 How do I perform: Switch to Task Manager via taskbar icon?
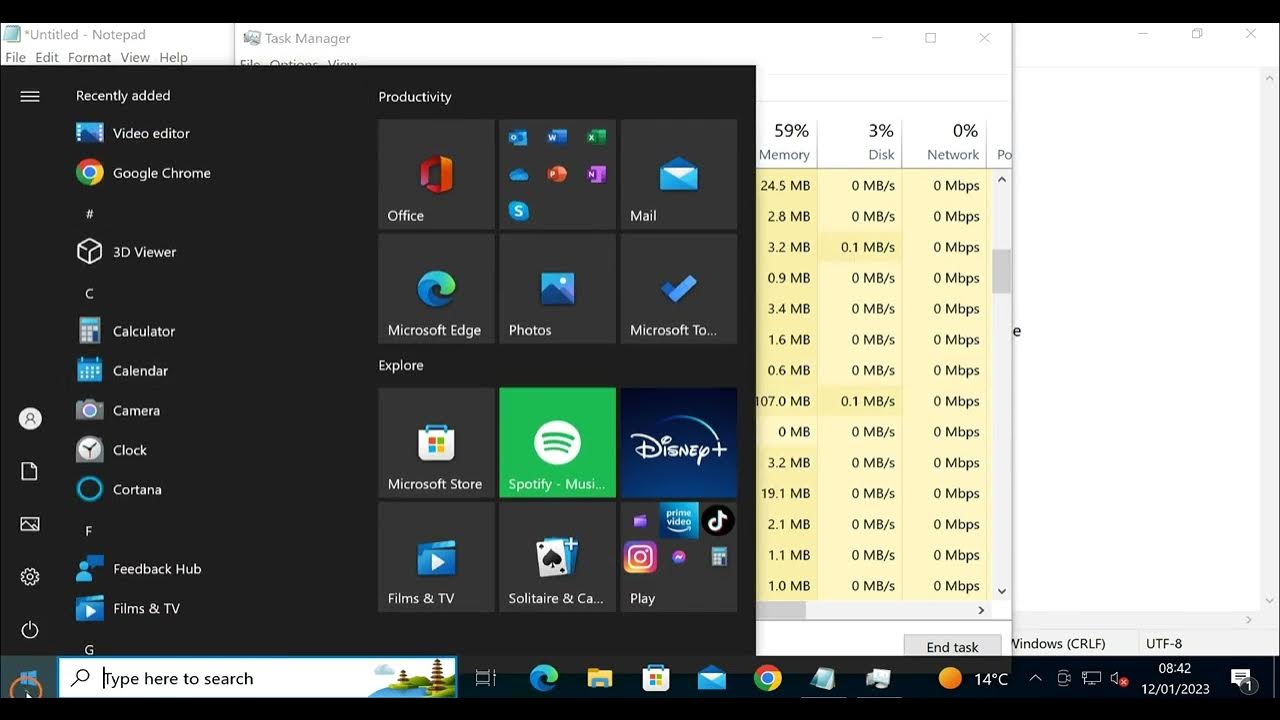pos(879,678)
